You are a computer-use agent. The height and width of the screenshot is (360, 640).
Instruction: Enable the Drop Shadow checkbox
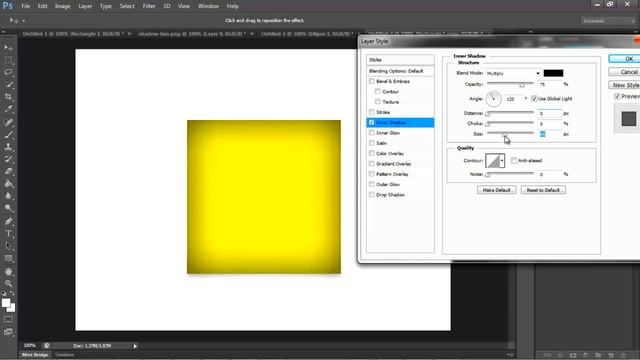pos(371,195)
